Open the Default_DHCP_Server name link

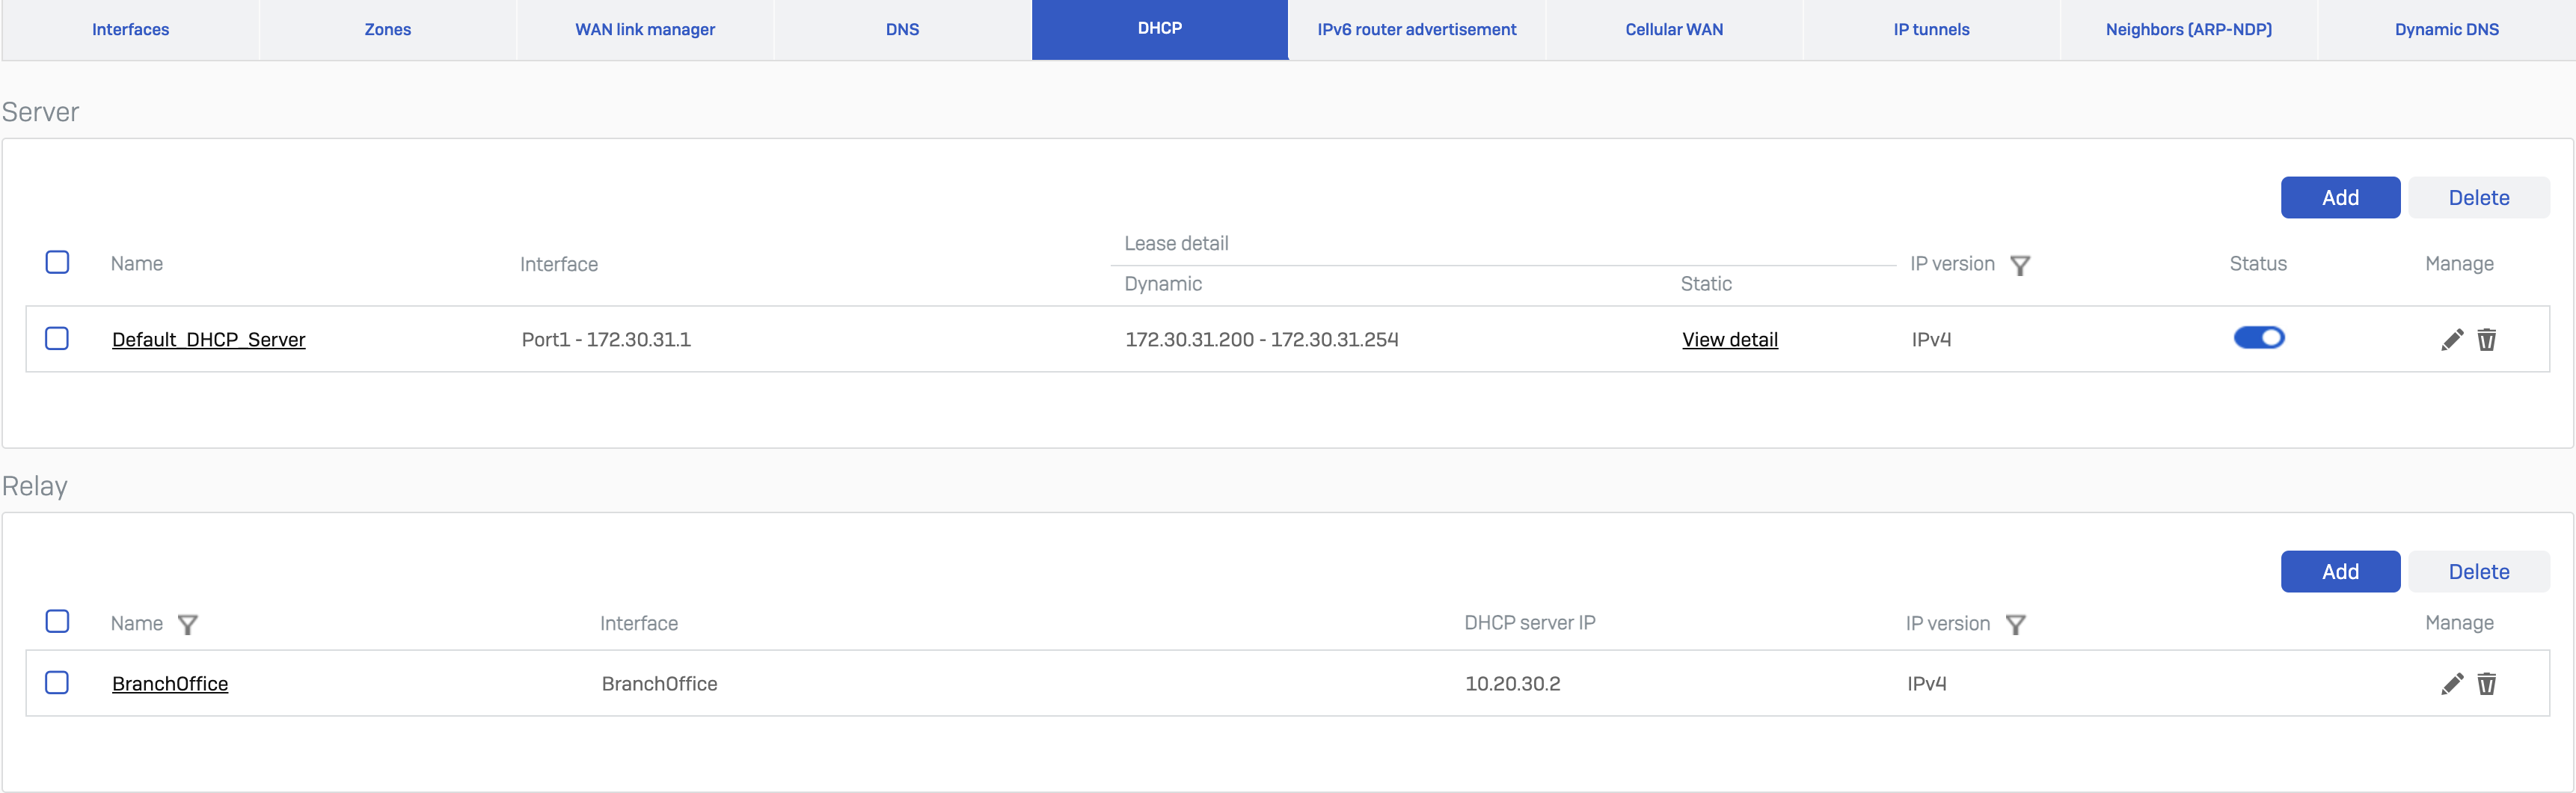(208, 340)
